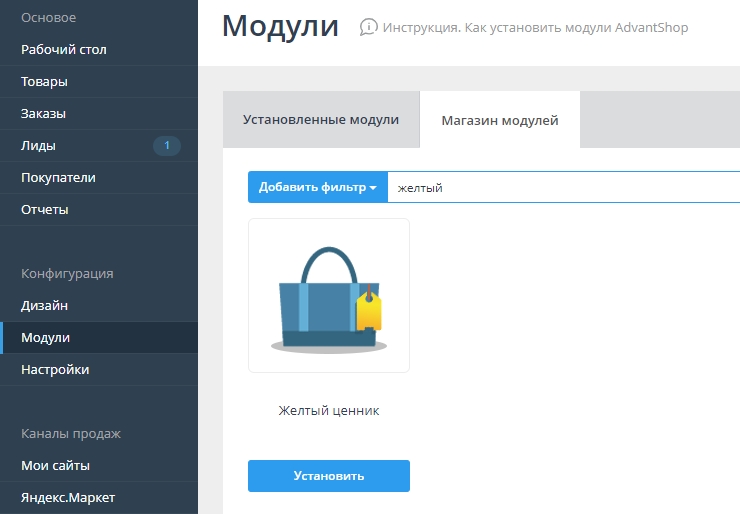The image size is (740, 514).
Task: Click the search field containing 'желтый'
Action: [560, 187]
